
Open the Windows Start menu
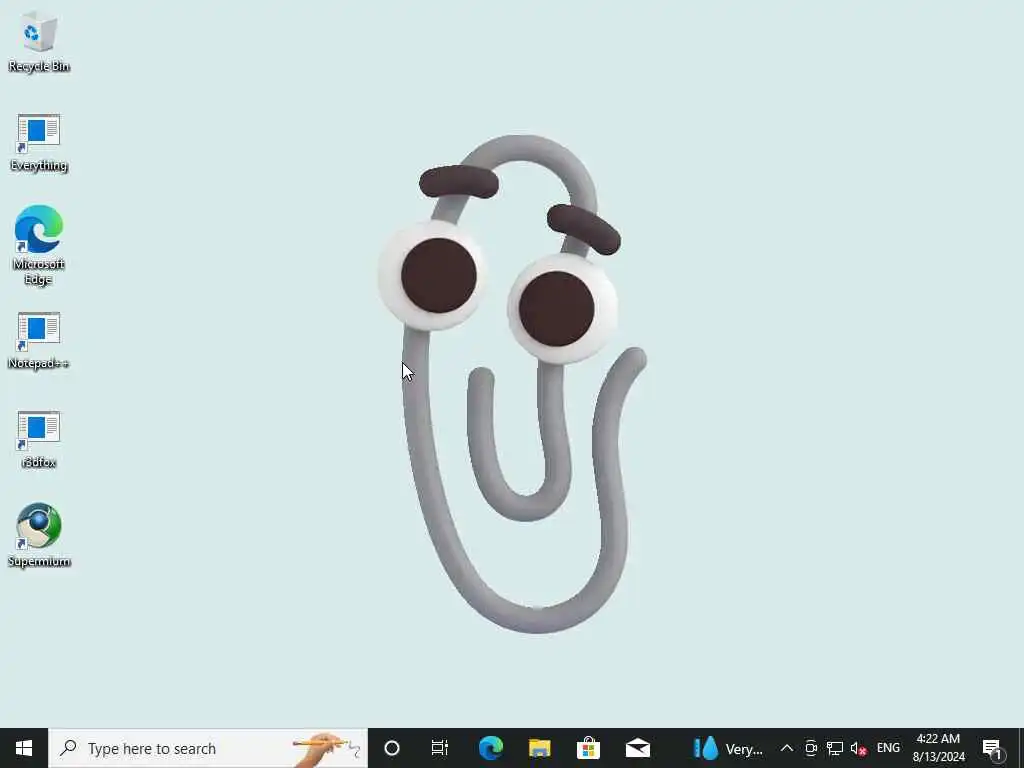[24, 748]
